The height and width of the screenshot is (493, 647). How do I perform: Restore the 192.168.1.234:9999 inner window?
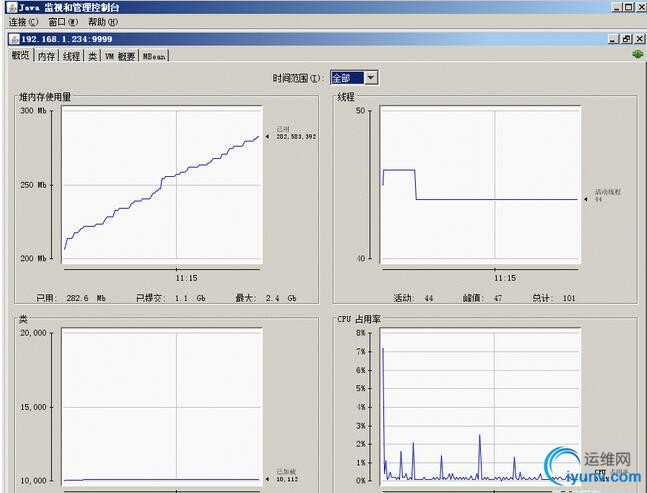(626, 39)
